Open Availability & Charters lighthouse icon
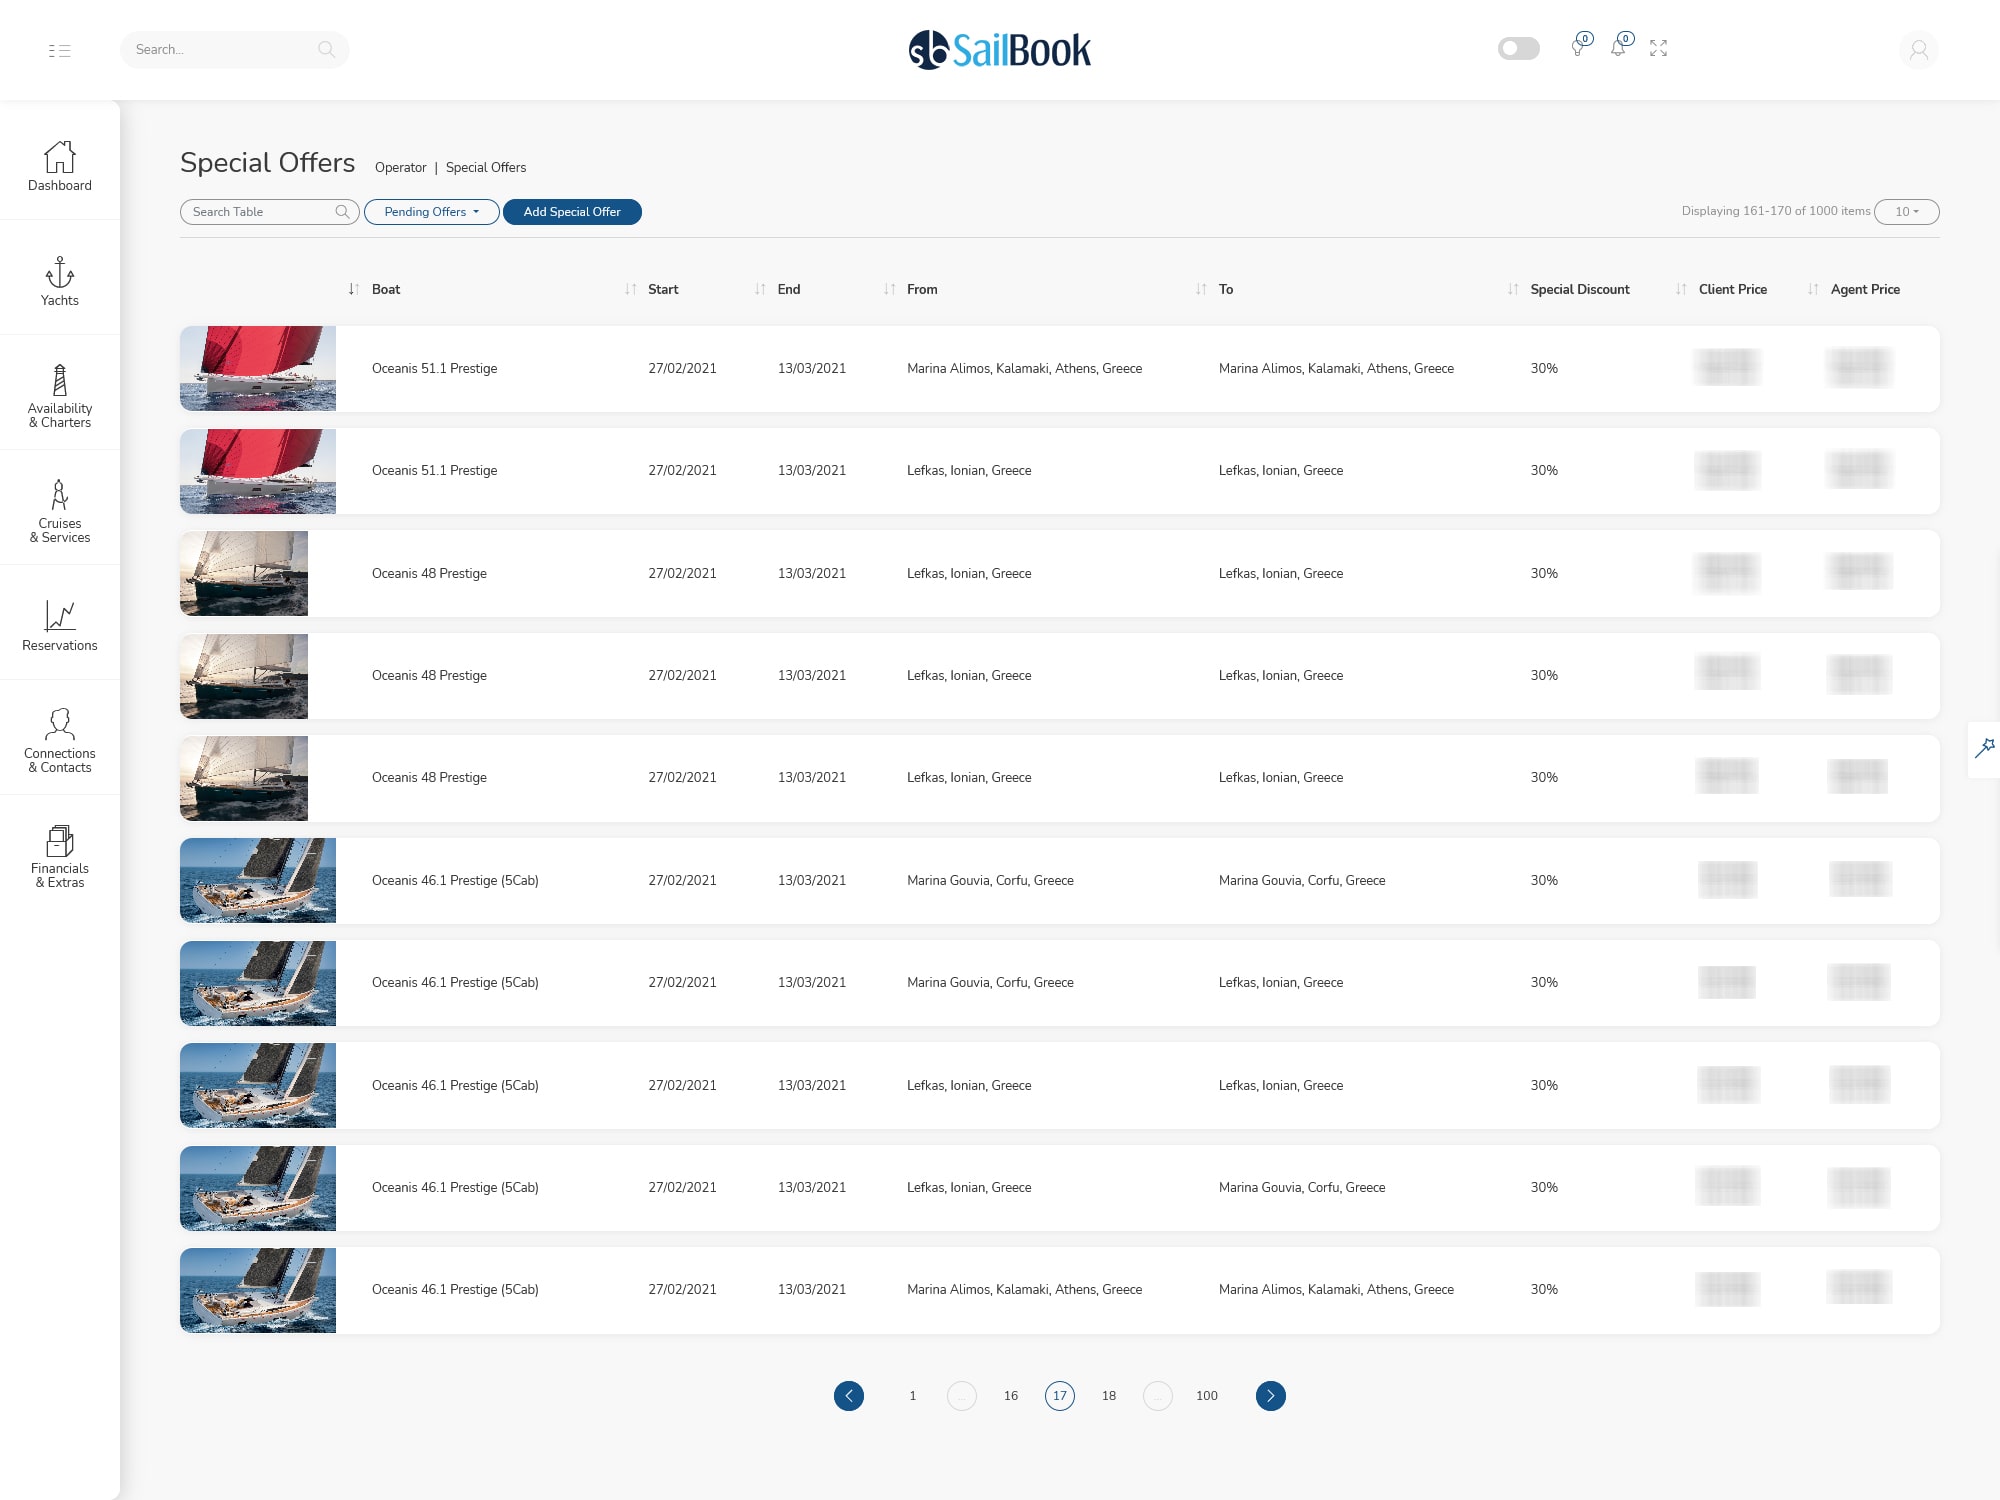The width and height of the screenshot is (2000, 1500). click(60, 381)
